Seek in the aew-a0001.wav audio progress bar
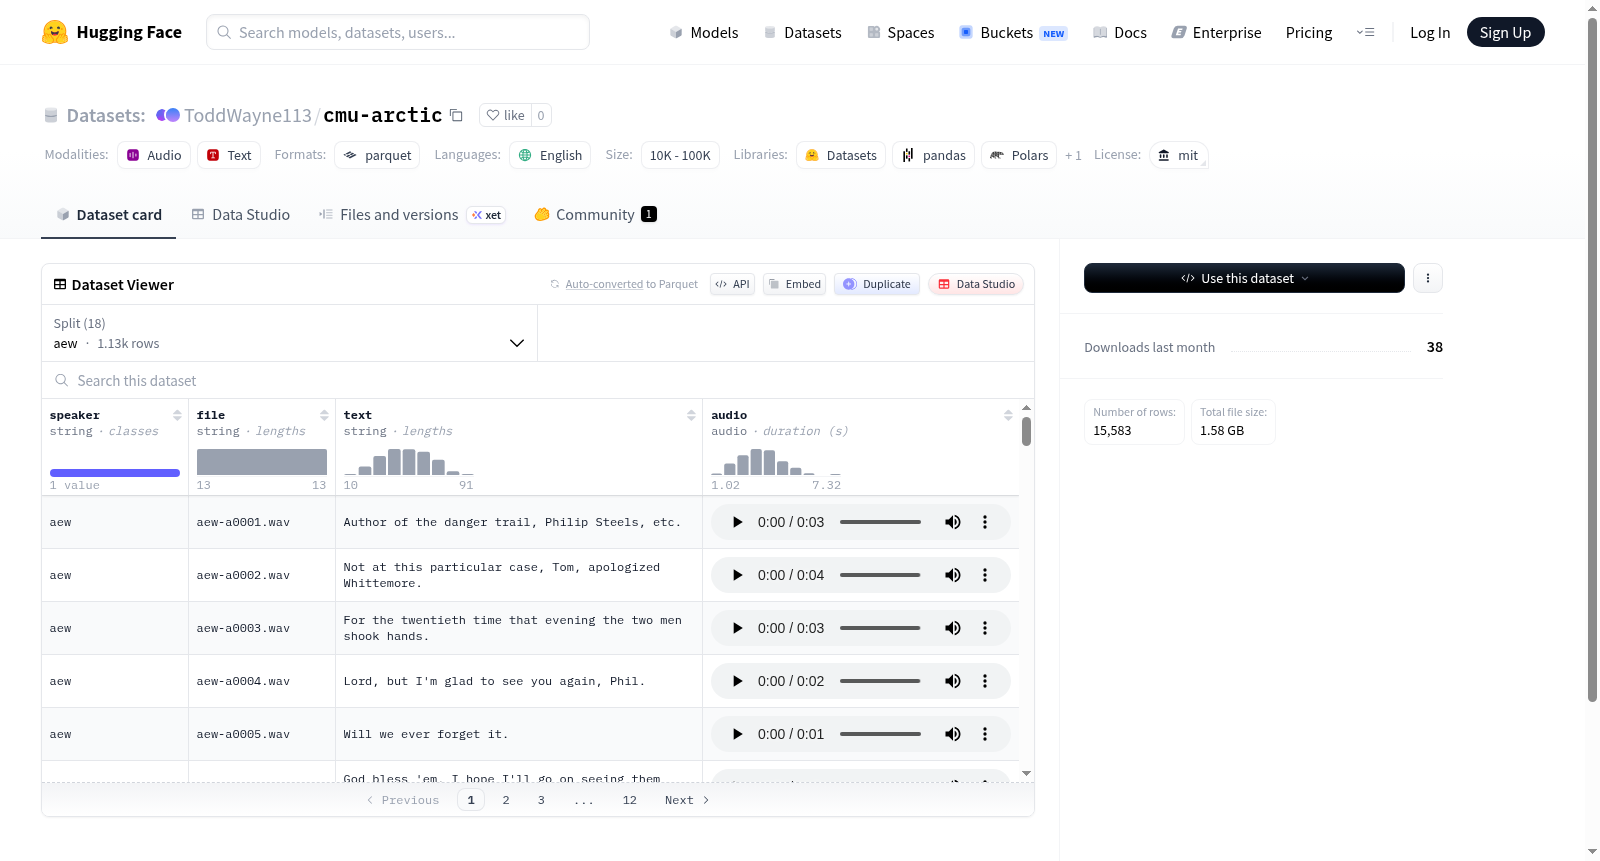The height and width of the screenshot is (861, 1600). point(880,522)
